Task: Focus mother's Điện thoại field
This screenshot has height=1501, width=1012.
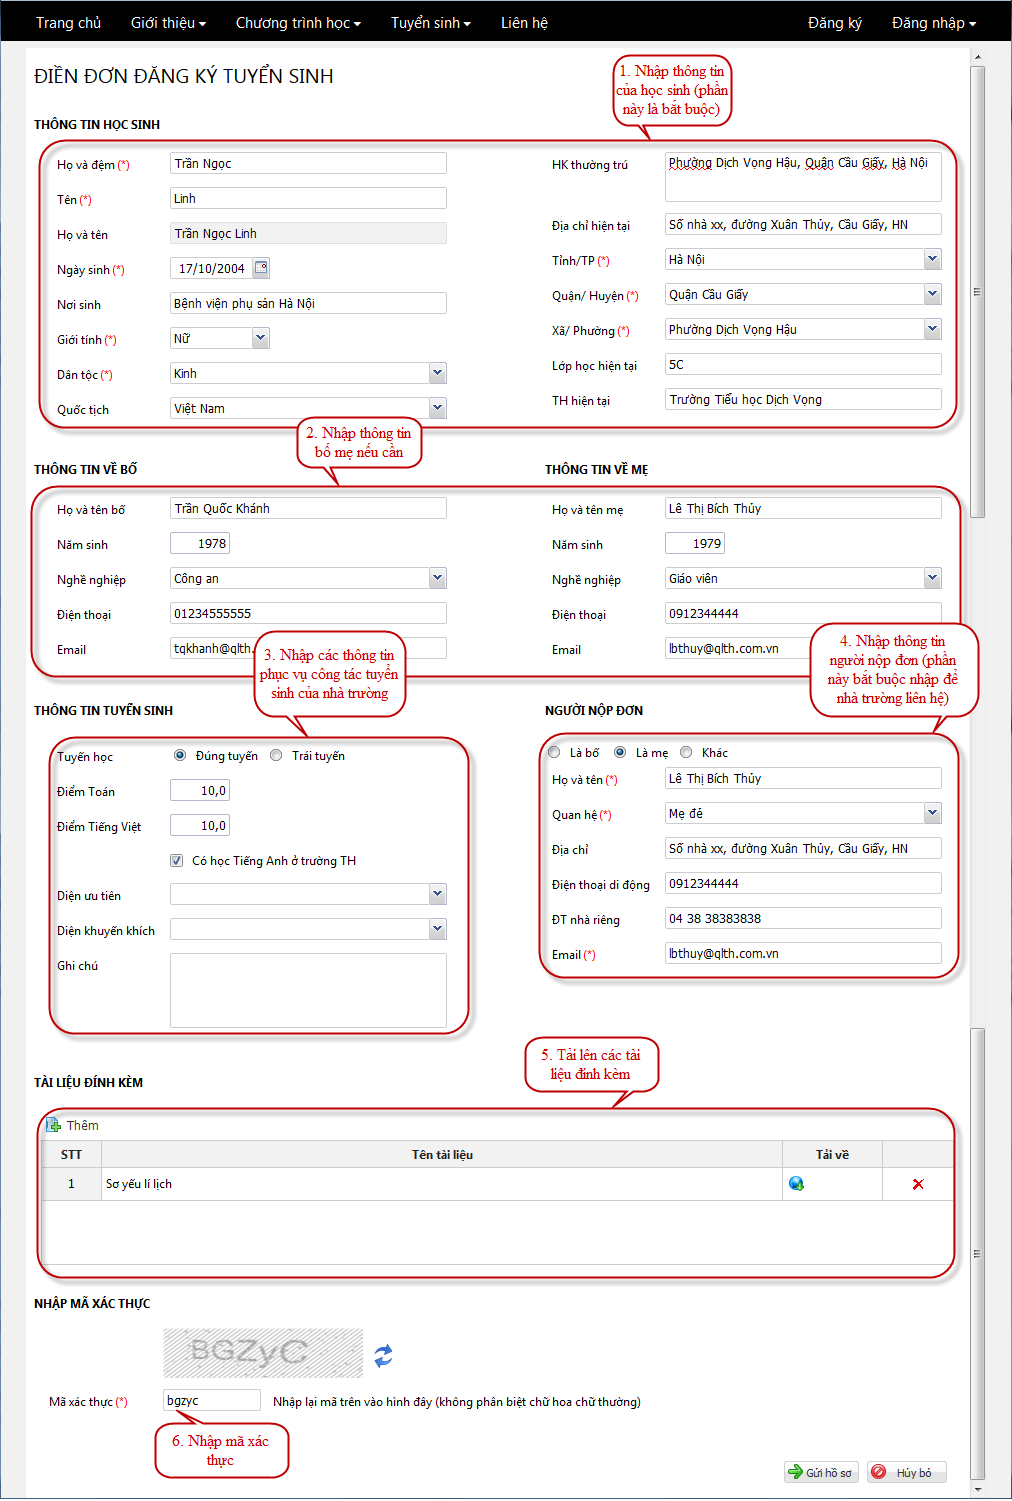Action: pos(803,613)
